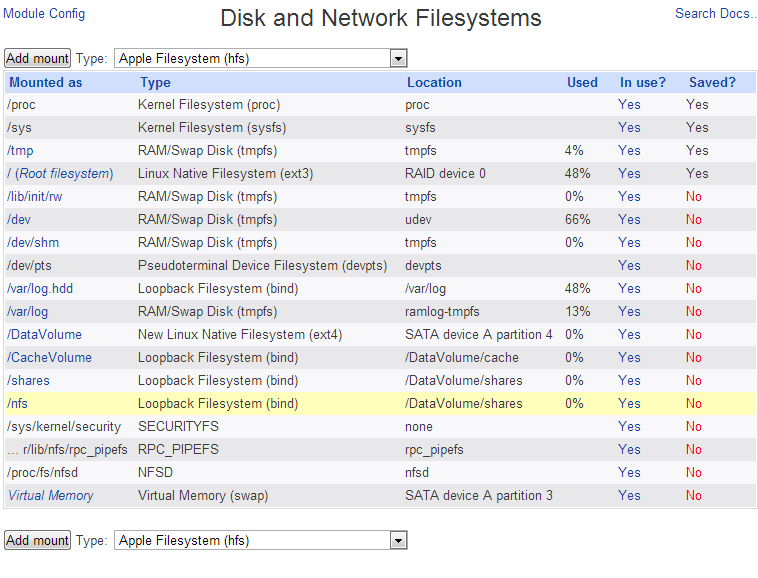Image resolution: width=758 pixels, height=578 pixels.
Task: Click the /lib/init/rw mount link
Action: pos(34,197)
